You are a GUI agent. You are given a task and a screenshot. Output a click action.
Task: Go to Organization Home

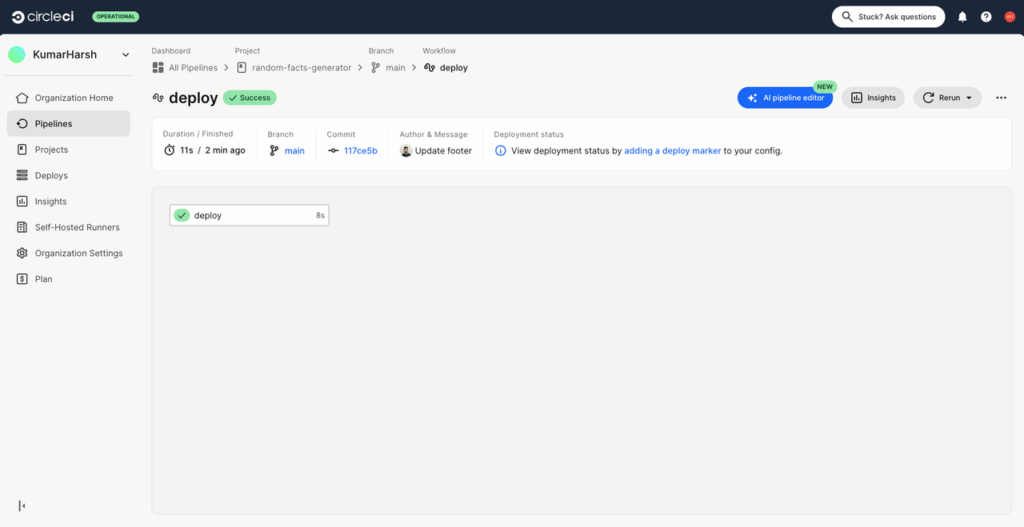click(x=69, y=98)
